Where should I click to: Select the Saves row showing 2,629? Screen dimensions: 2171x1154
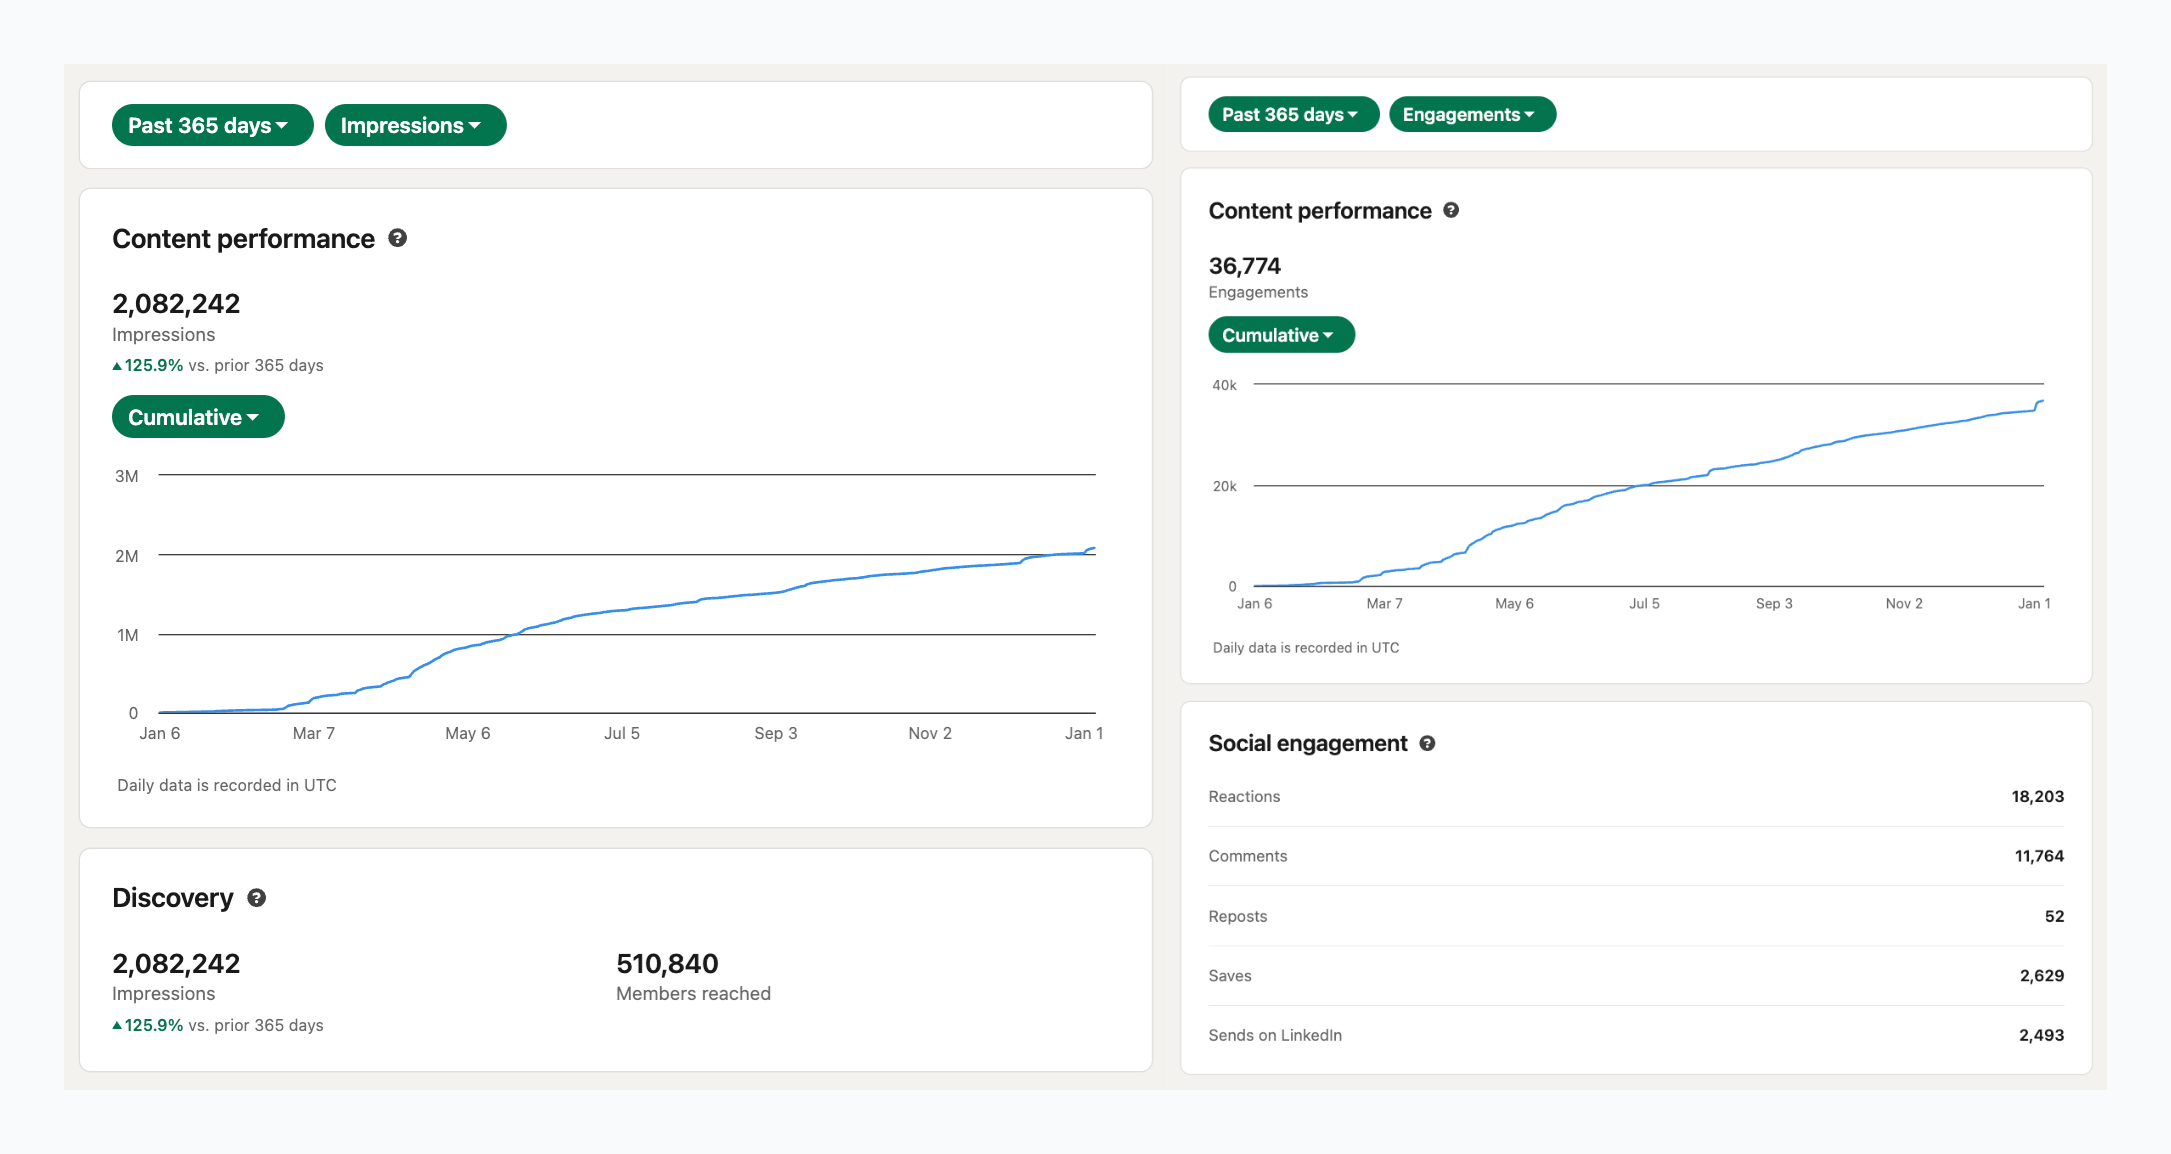tap(1635, 976)
